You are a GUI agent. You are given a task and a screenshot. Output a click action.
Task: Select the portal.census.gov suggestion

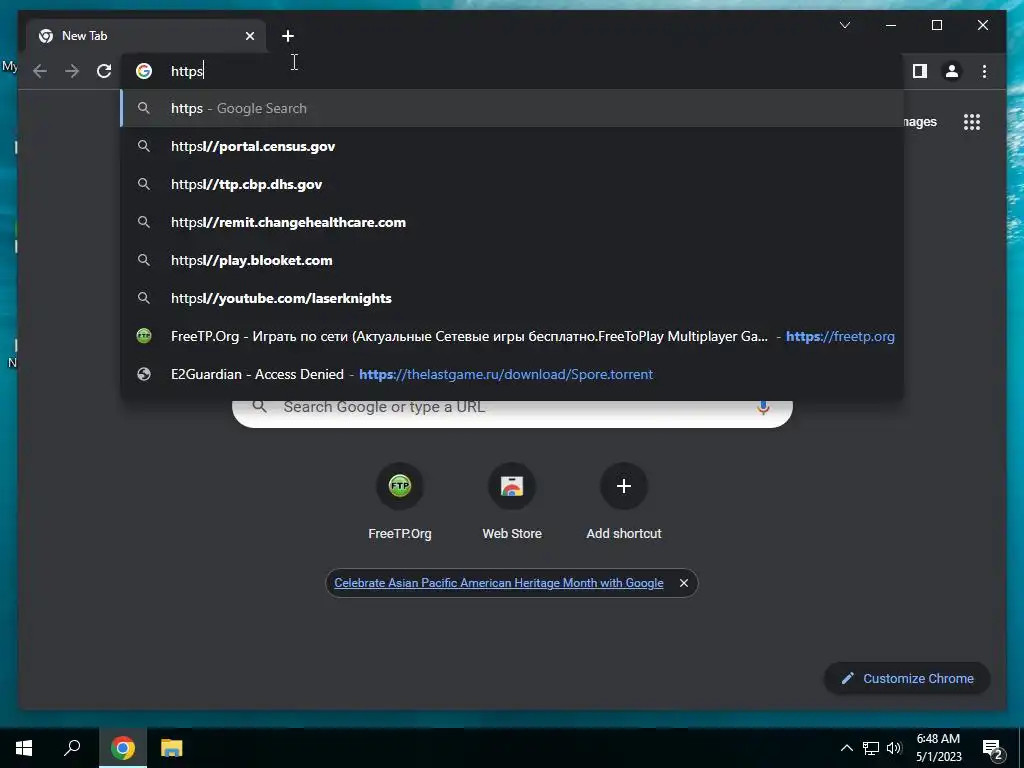512,146
